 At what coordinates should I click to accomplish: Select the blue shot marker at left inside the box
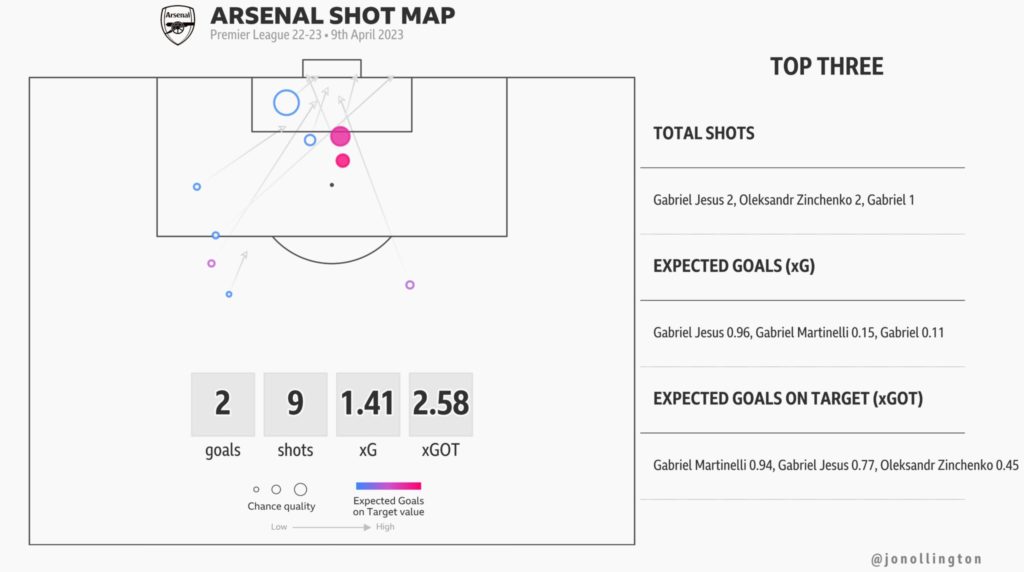point(197,187)
